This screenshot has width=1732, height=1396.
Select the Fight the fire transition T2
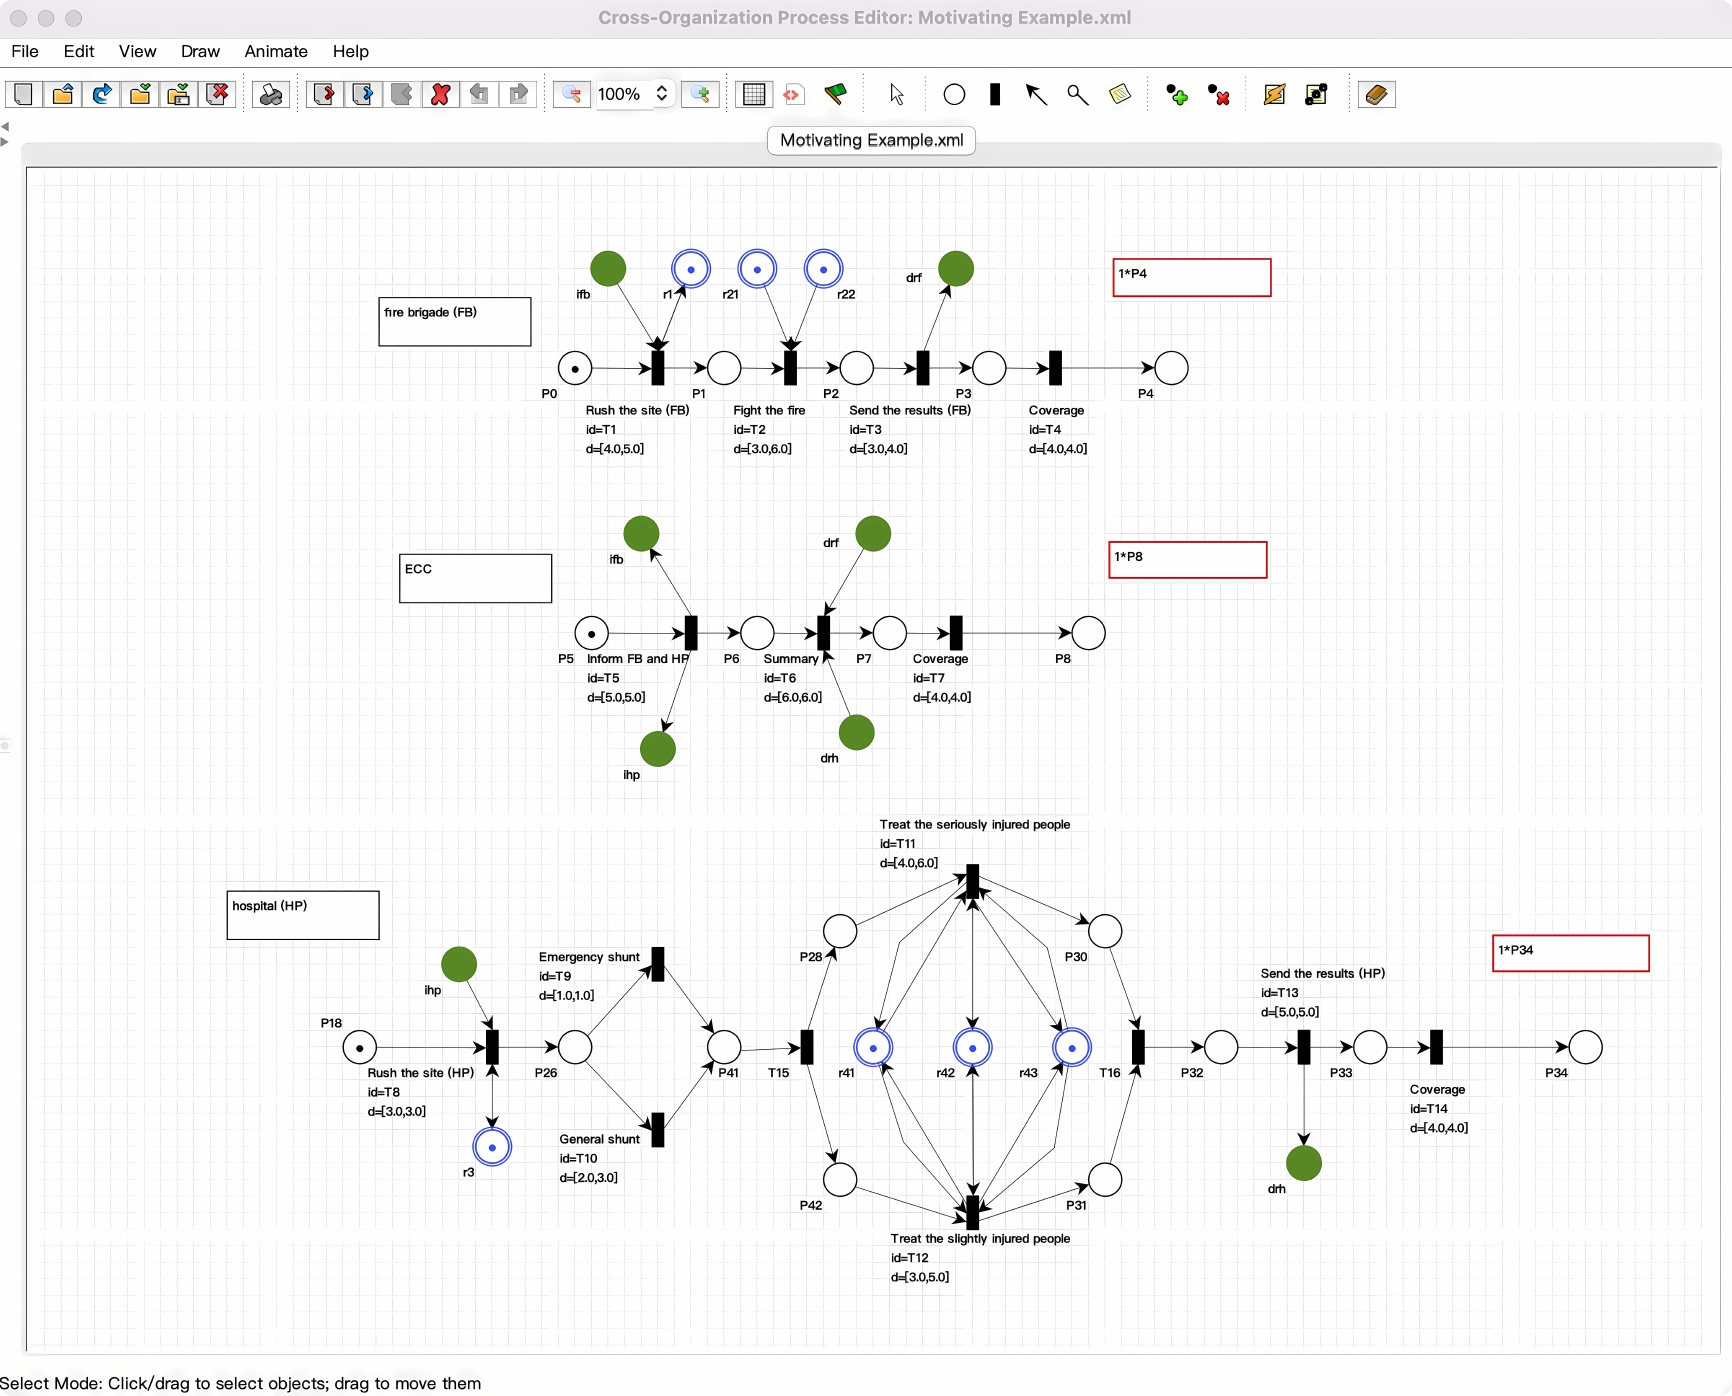click(791, 368)
